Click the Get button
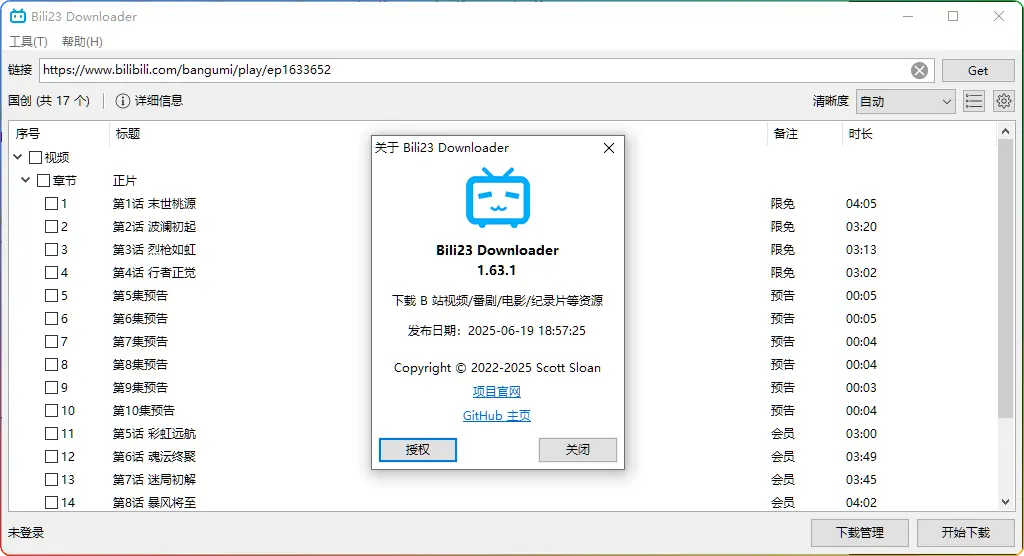The image size is (1024, 556). (x=978, y=71)
